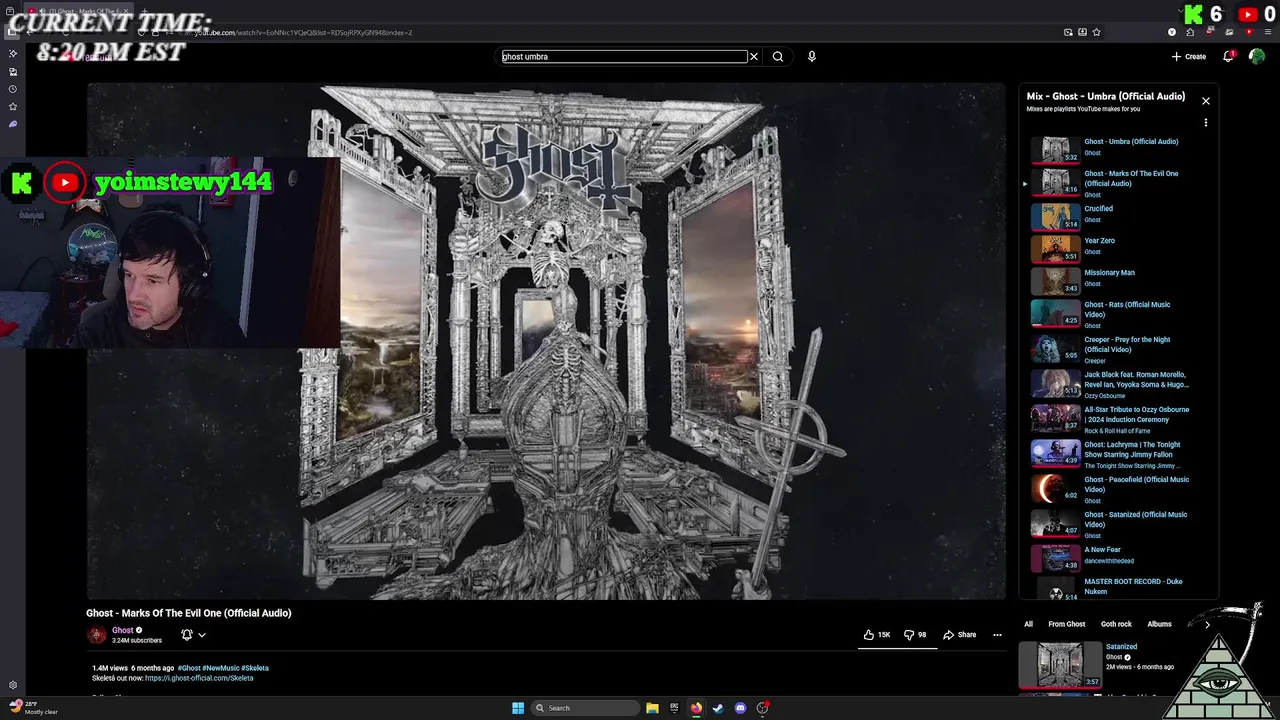Expand the subscription notification dropdown chevron
Screen dimensions: 1280x720
(202, 635)
